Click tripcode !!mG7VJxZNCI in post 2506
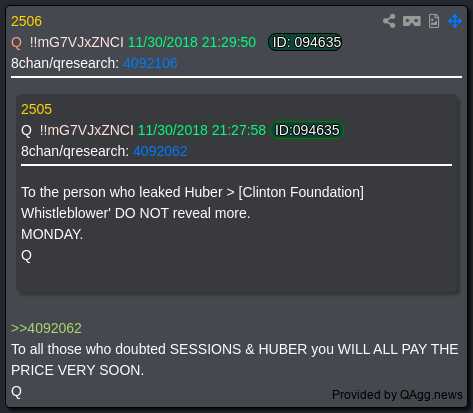This screenshot has width=473, height=413. [77, 42]
